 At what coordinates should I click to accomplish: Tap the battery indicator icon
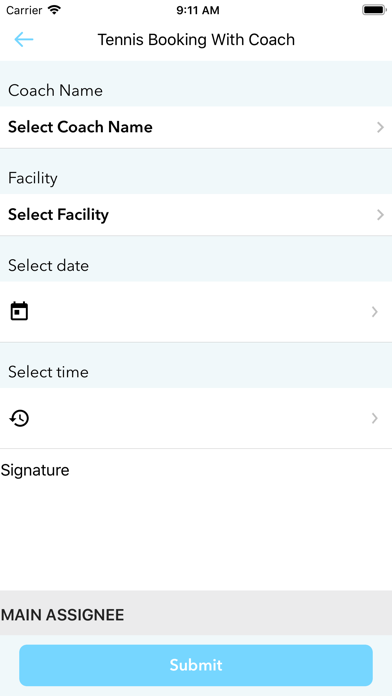[374, 10]
